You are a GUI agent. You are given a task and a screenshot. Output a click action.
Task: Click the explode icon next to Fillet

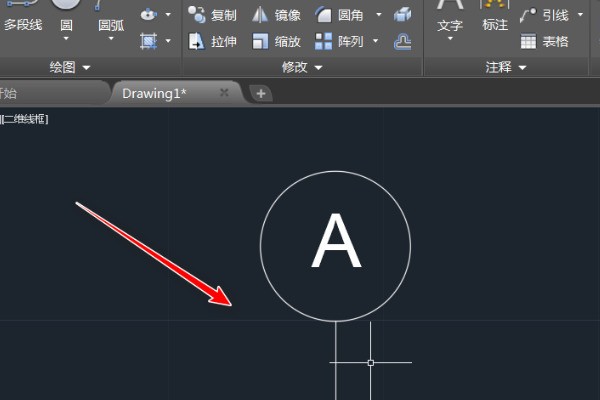click(403, 15)
